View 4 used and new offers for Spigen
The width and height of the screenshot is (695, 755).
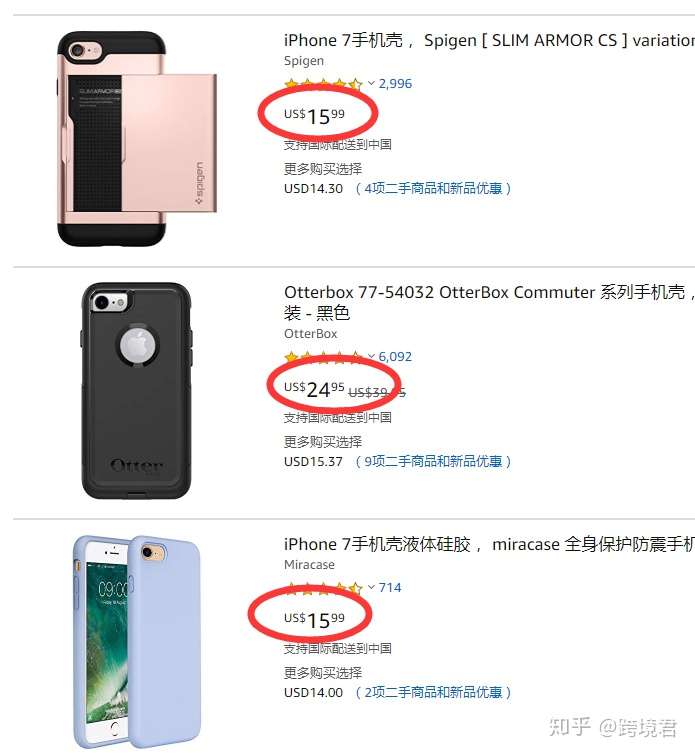pyautogui.click(x=433, y=188)
